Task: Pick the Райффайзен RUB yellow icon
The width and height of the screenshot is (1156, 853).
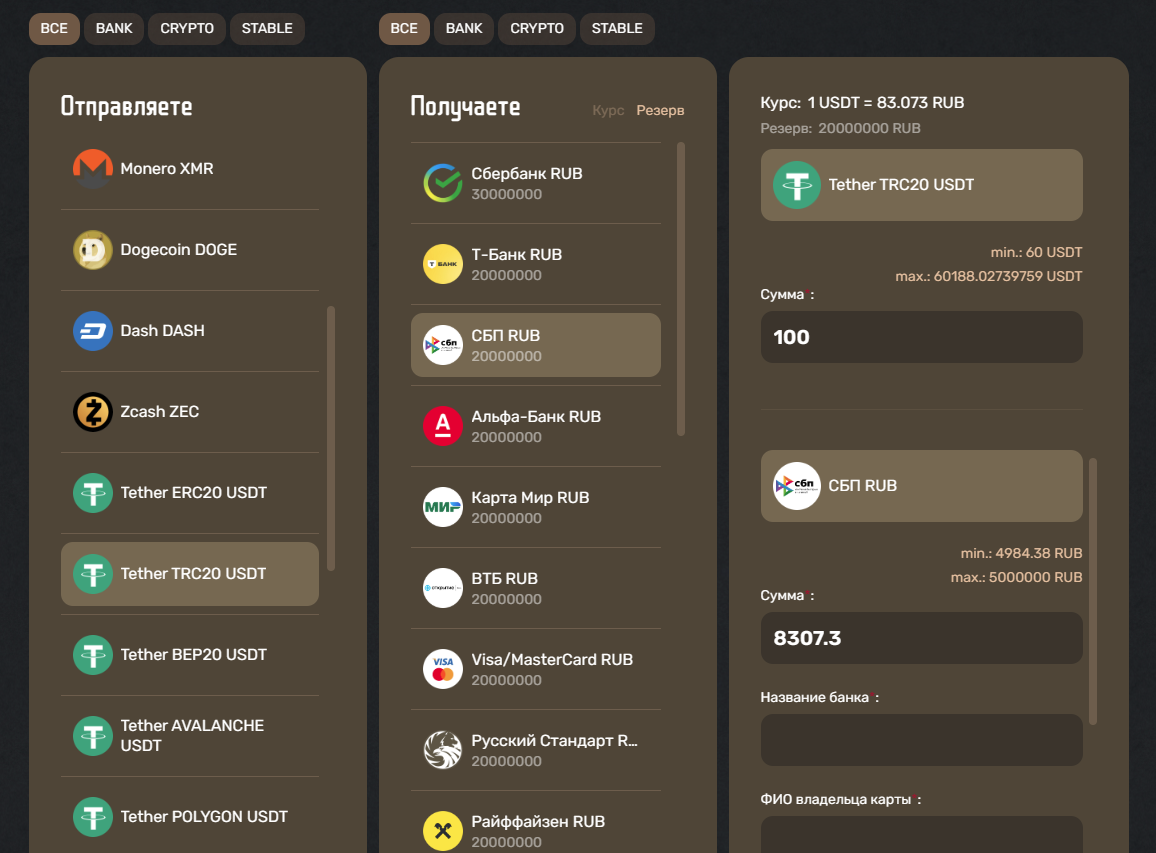Action: click(443, 831)
